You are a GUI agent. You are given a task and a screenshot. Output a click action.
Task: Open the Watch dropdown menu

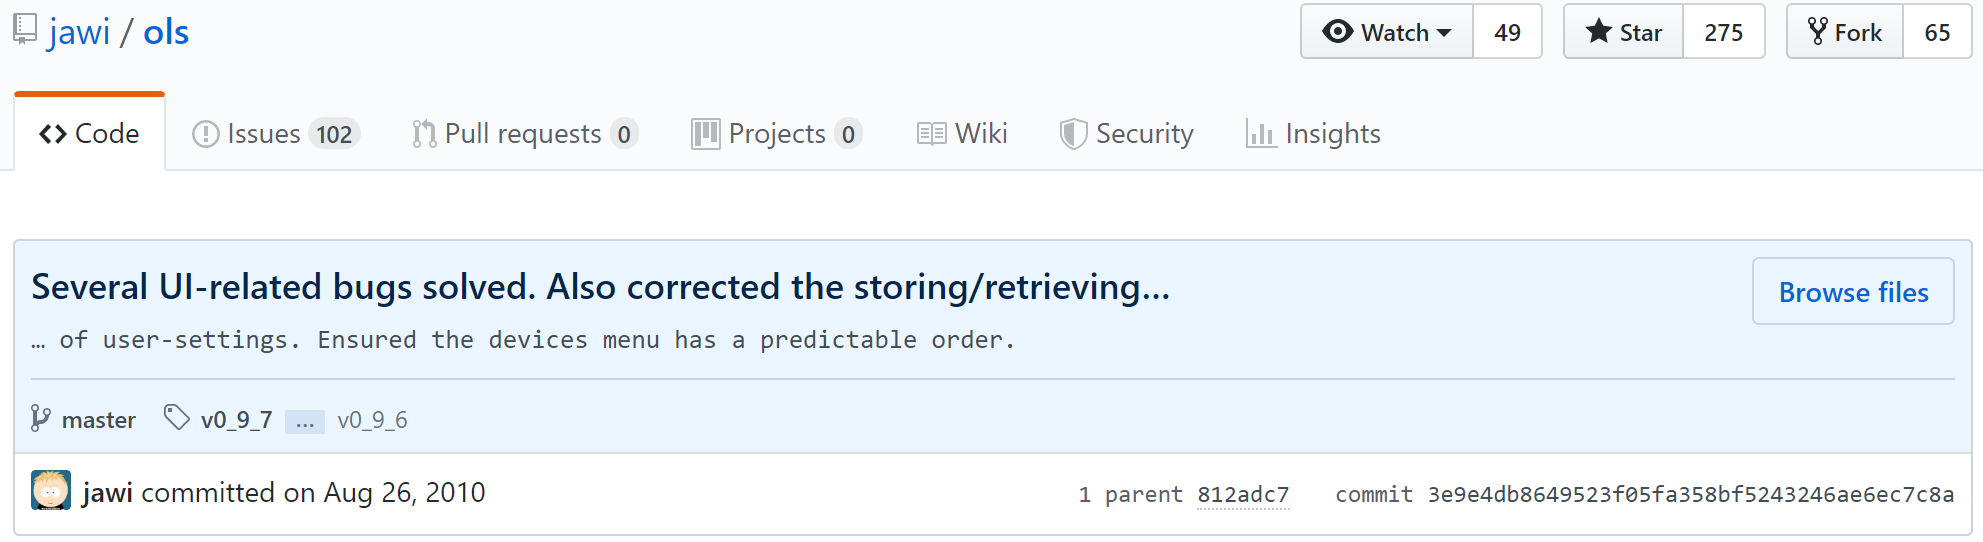click(x=1387, y=32)
